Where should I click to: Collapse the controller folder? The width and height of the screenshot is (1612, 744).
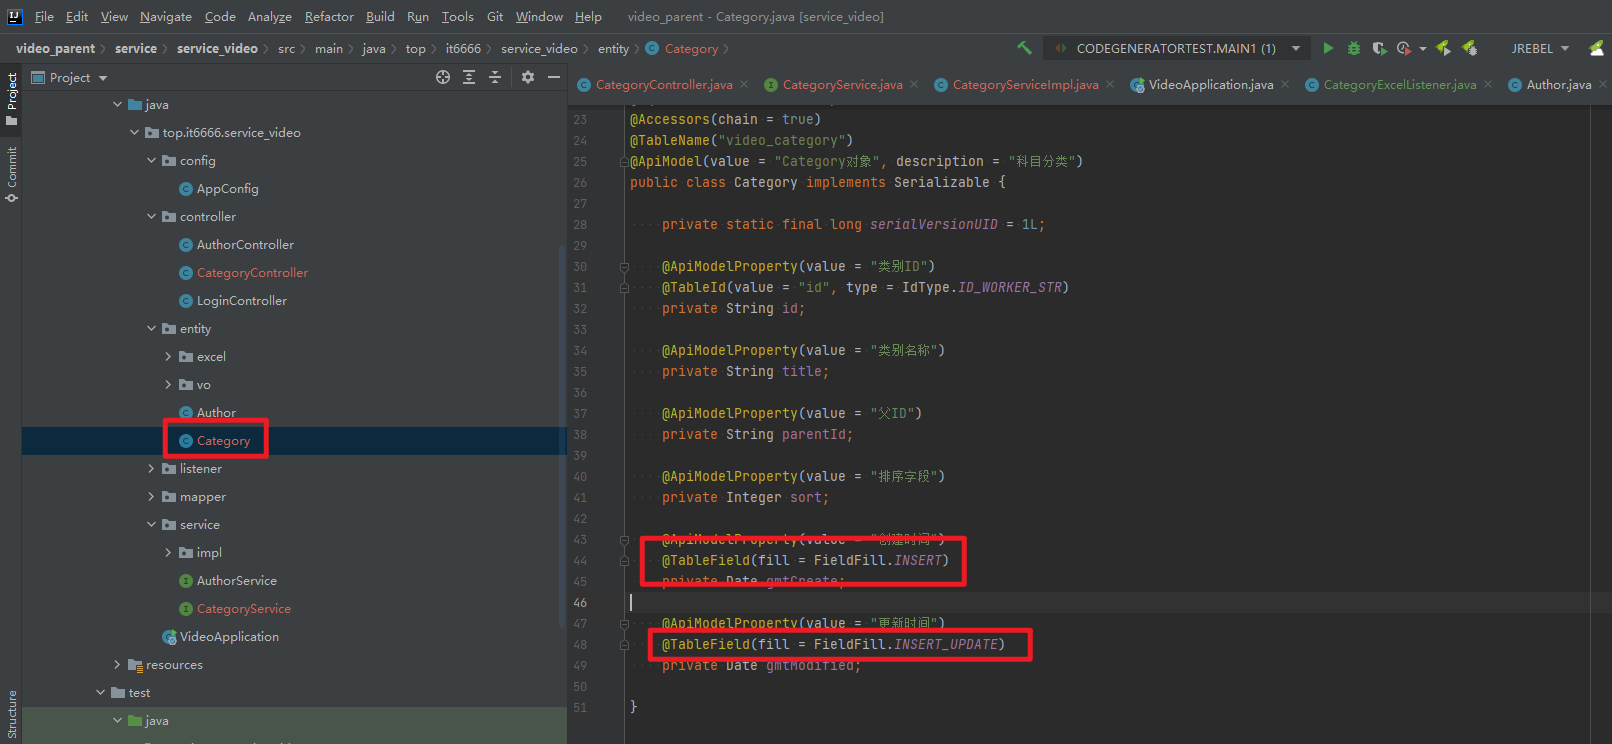coord(152,216)
